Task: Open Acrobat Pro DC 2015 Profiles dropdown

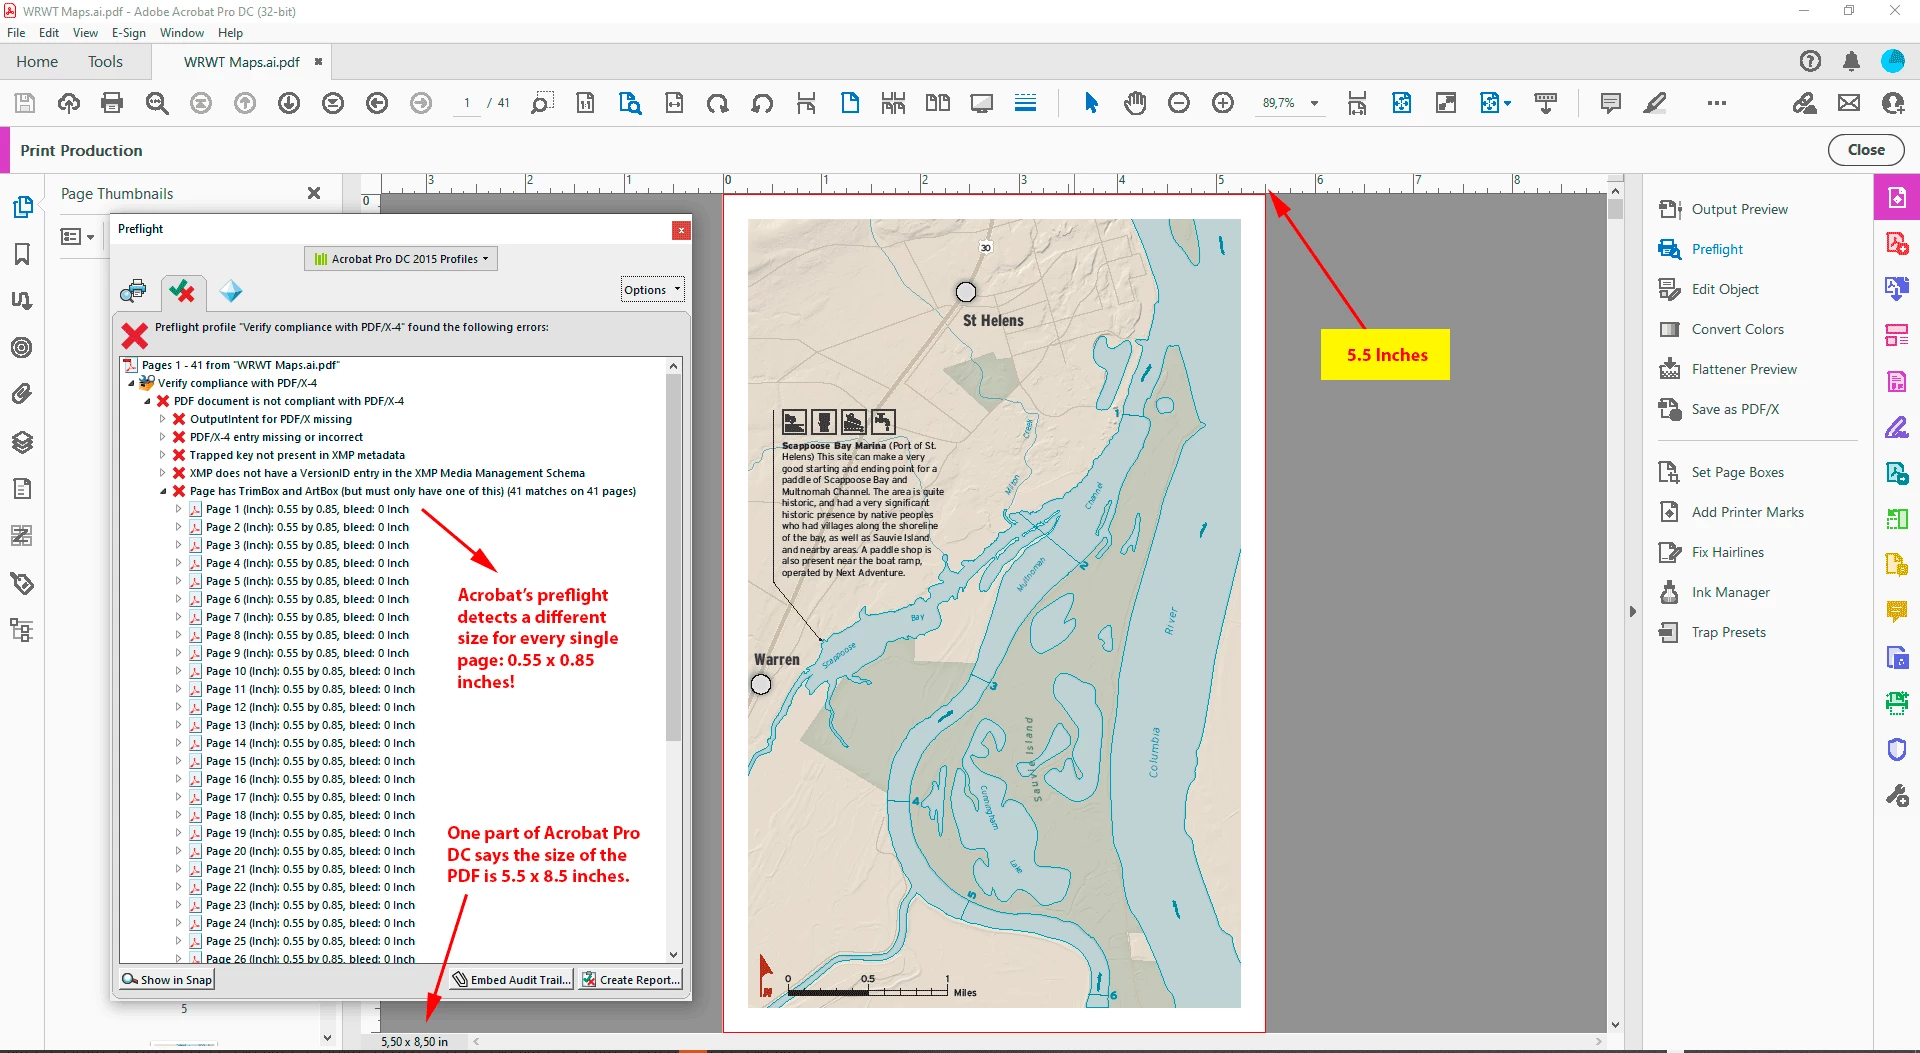Action: (401, 259)
